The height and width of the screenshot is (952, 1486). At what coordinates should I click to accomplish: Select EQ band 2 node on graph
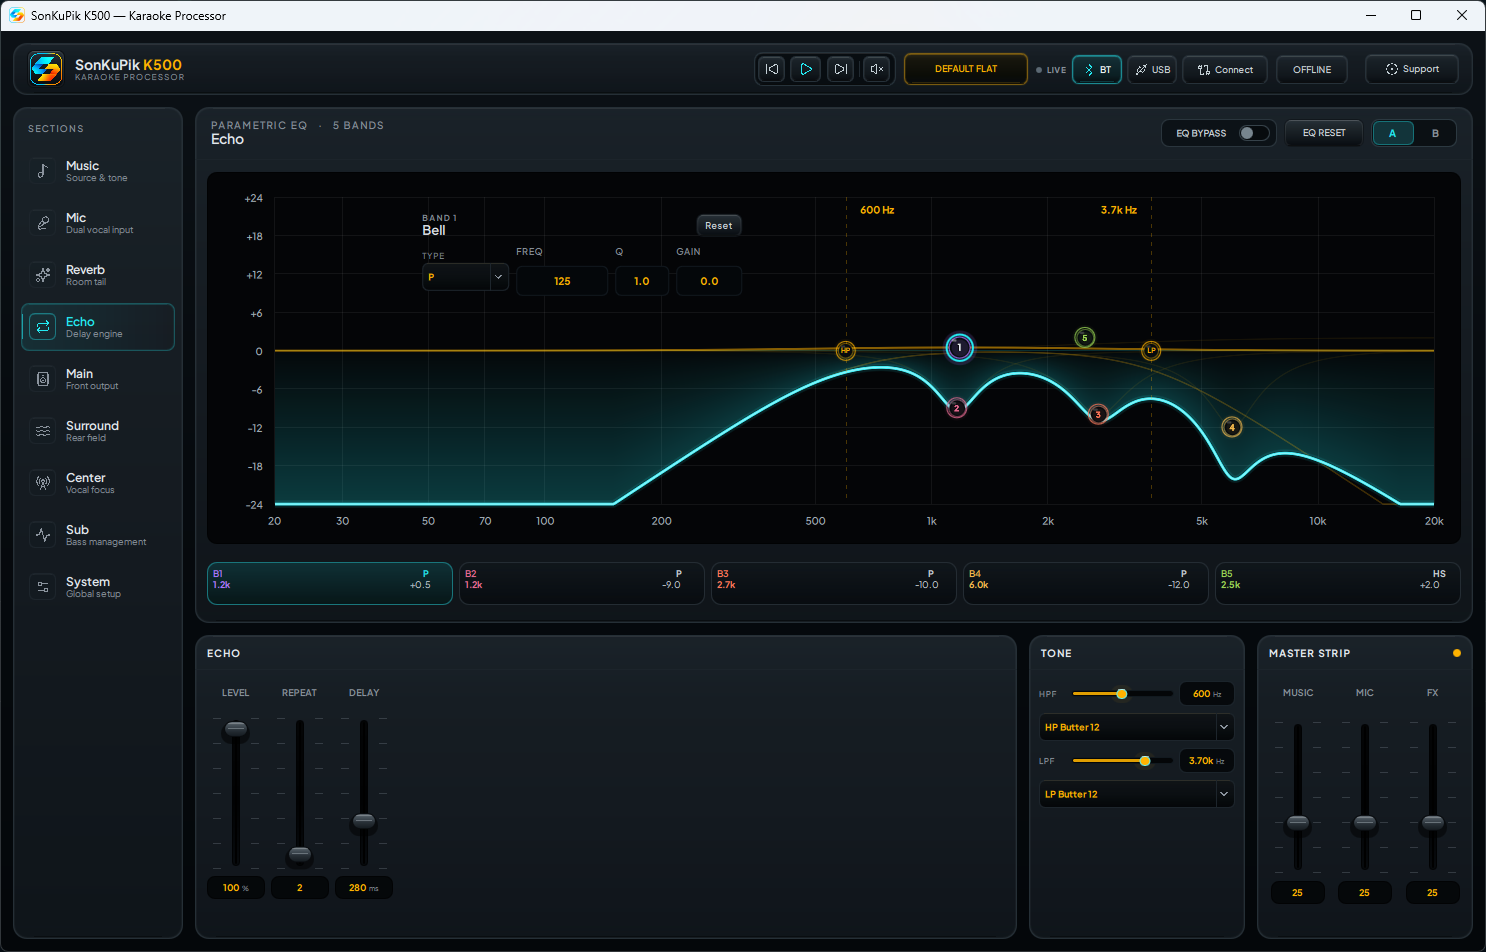(957, 408)
